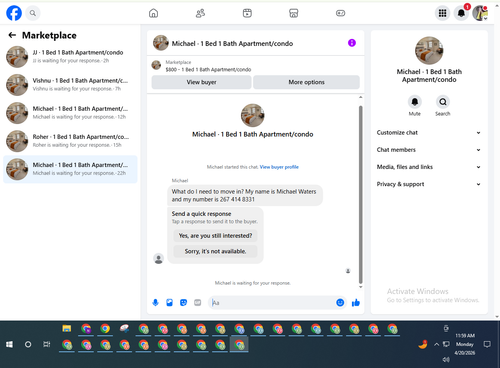
Task: Click the header apartment listing avatar
Action: click(161, 43)
